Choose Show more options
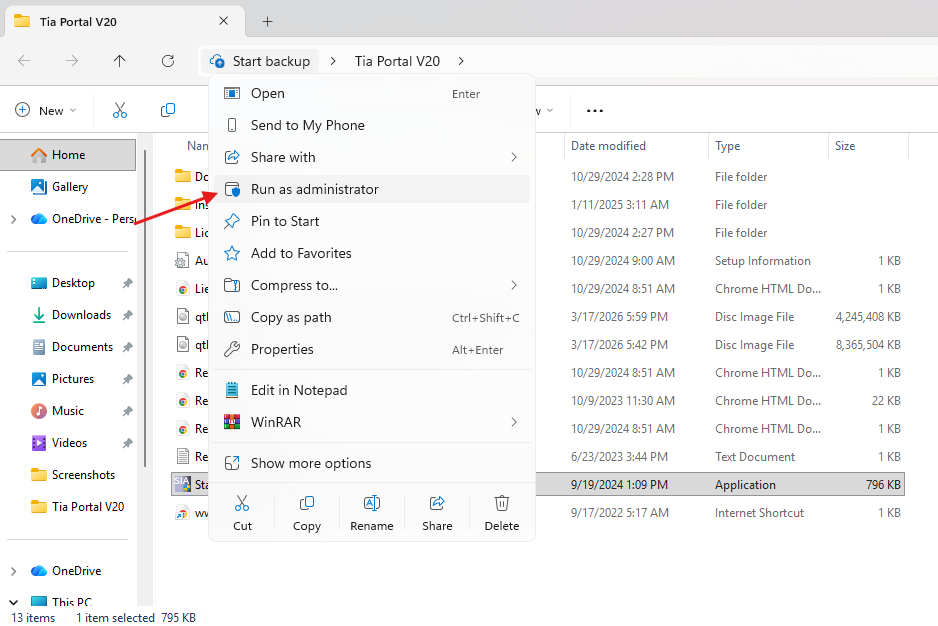Viewport: 938px width, 626px height. [310, 463]
